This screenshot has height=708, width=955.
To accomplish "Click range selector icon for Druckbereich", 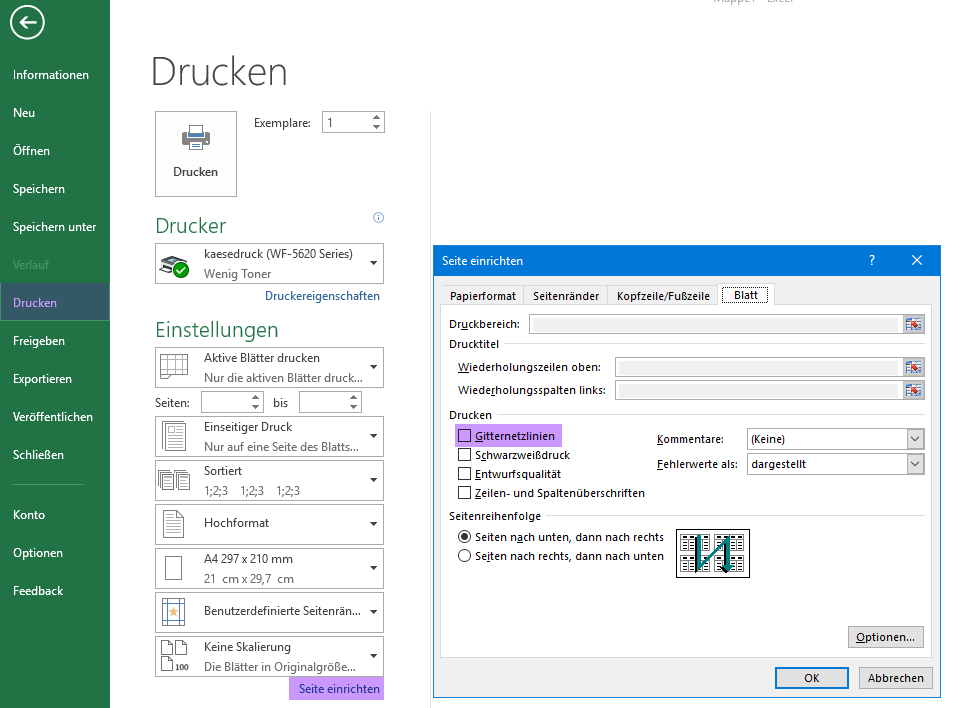I will 913,324.
